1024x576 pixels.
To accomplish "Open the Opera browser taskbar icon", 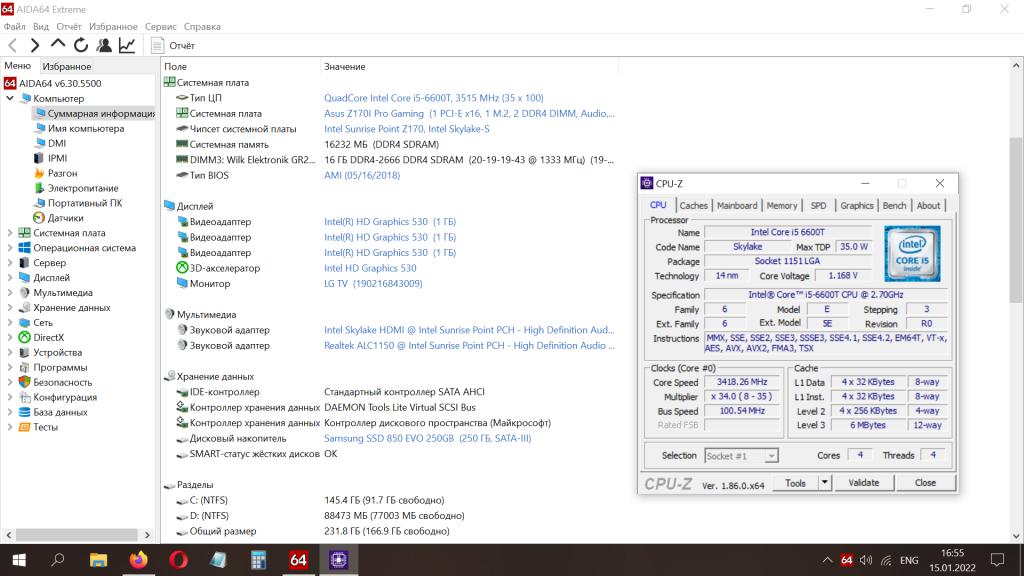I will (x=178, y=559).
